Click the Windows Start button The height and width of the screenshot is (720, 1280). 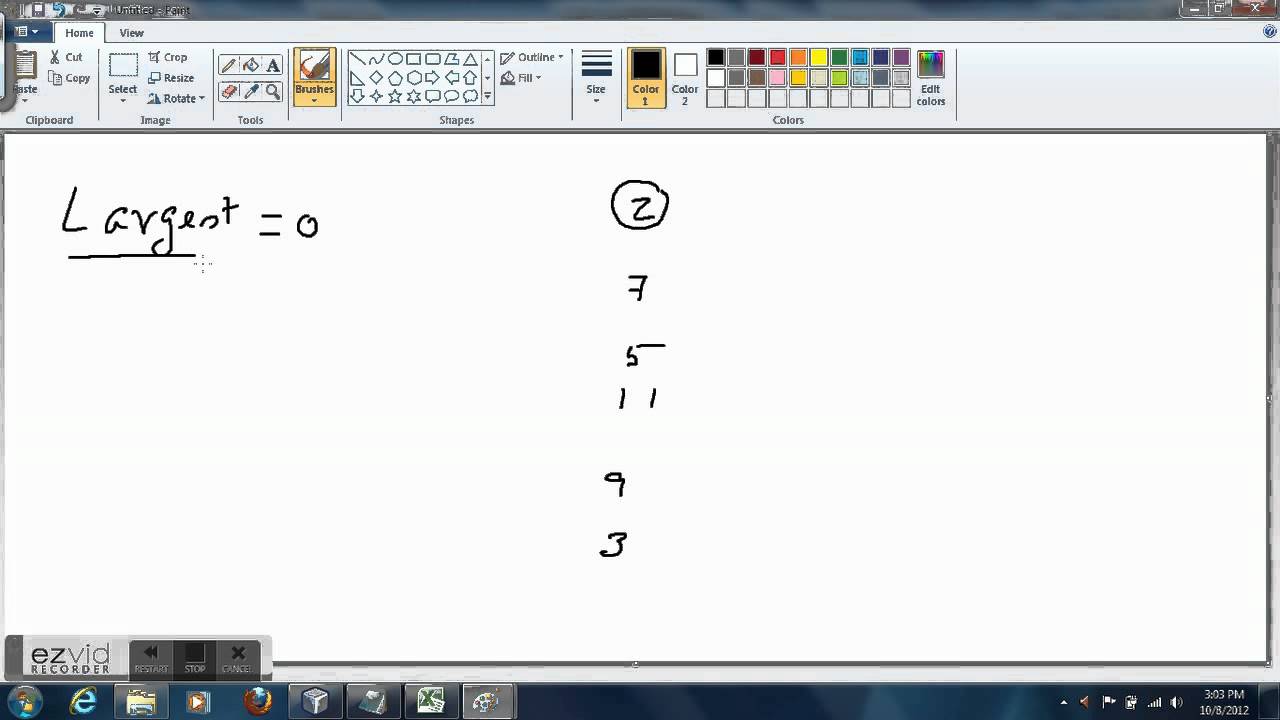(x=24, y=700)
